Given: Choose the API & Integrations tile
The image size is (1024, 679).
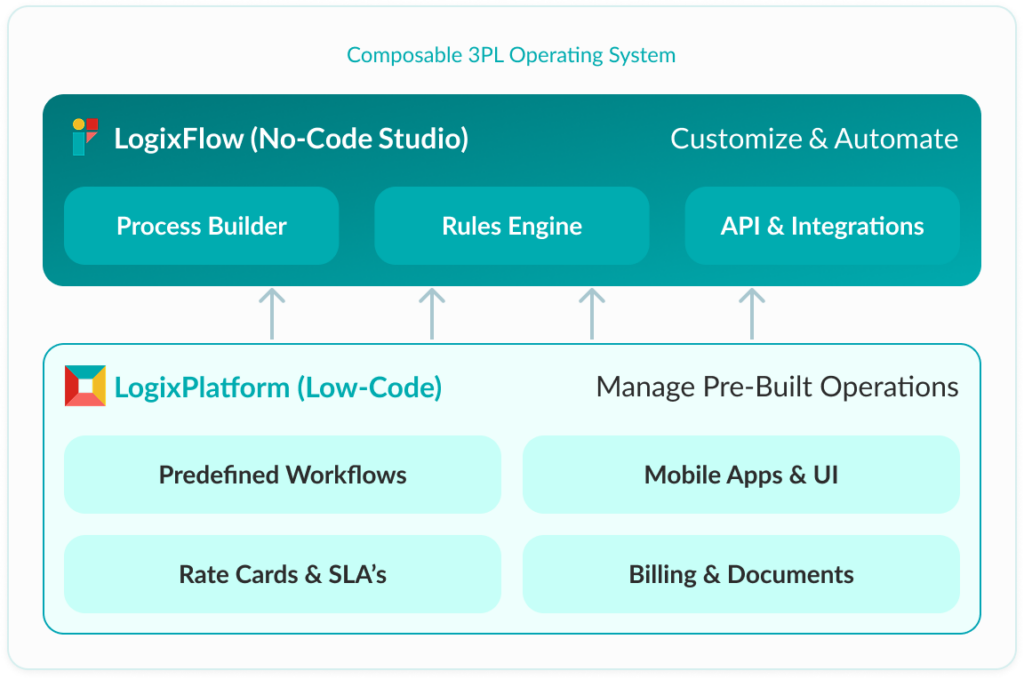Looking at the screenshot, I should (x=822, y=226).
